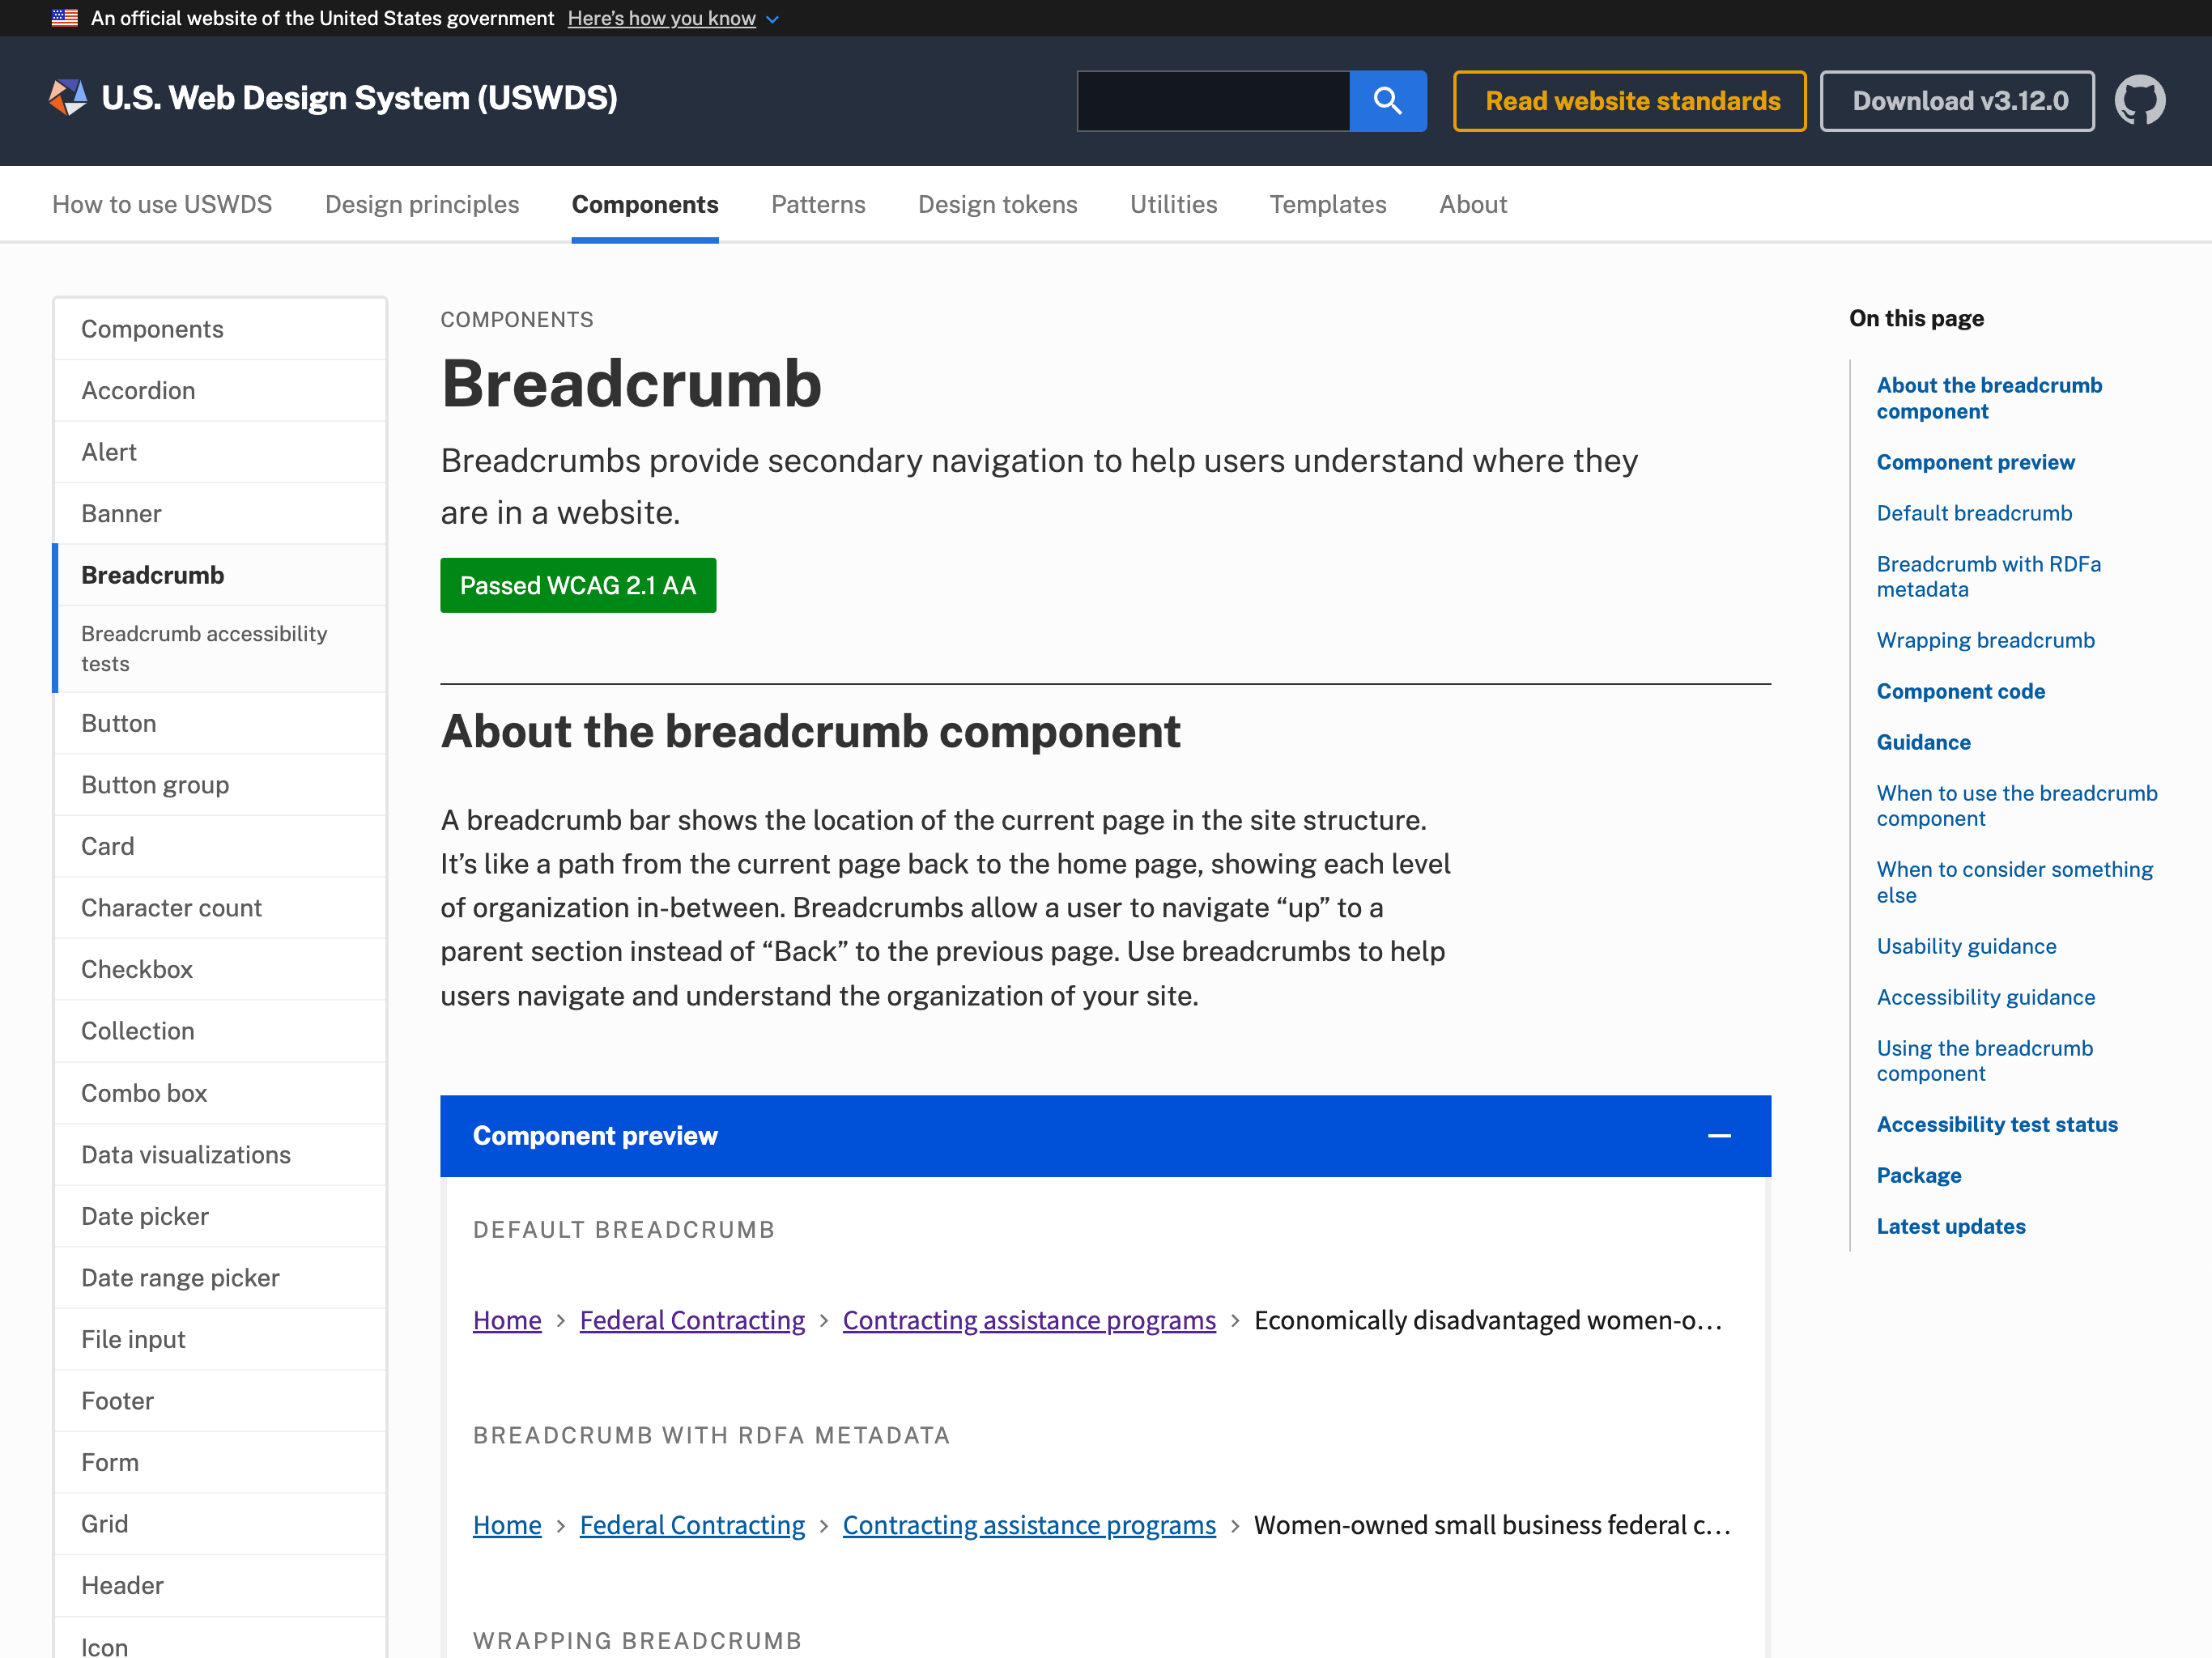Image resolution: width=2212 pixels, height=1658 pixels.
Task: Jump to When to consider something else
Action: click(2014, 882)
